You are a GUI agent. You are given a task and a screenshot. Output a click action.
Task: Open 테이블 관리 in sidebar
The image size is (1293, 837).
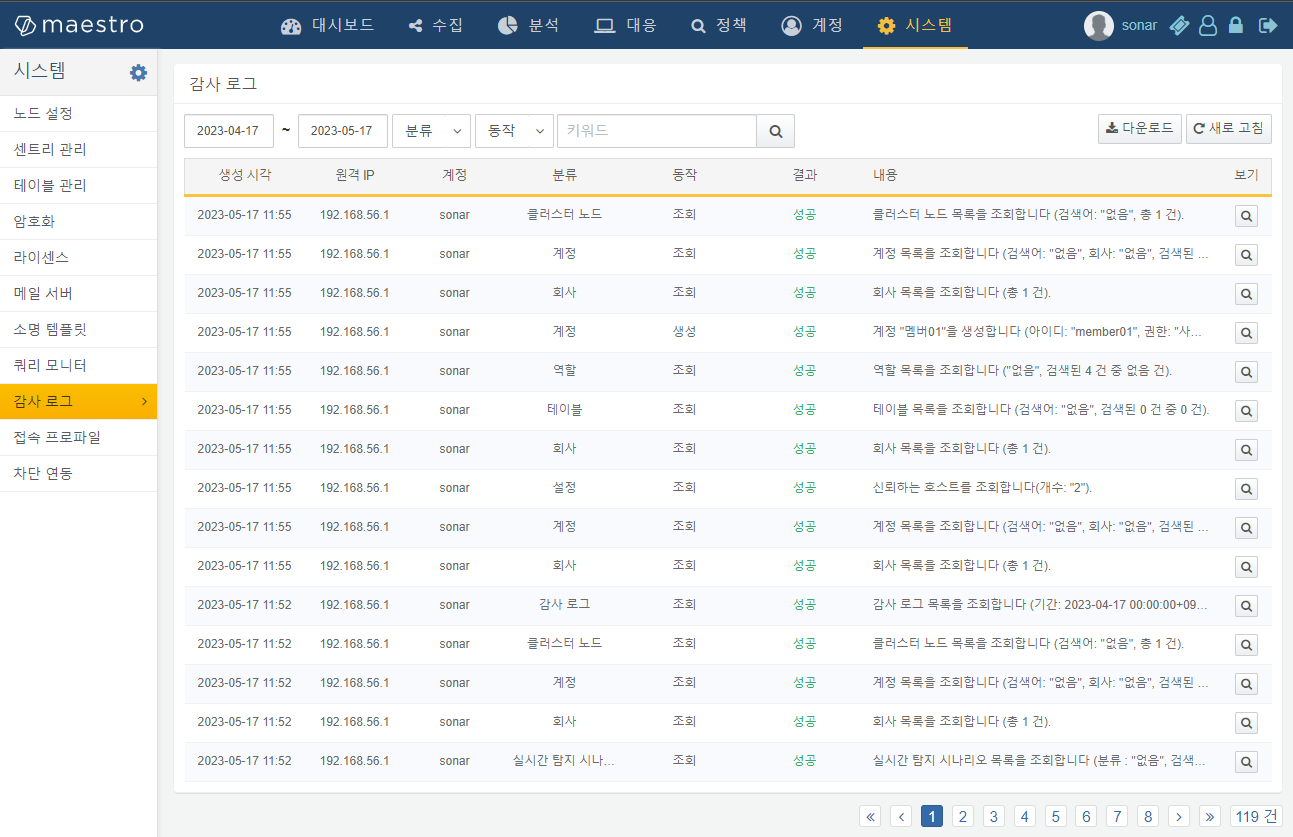tap(78, 186)
